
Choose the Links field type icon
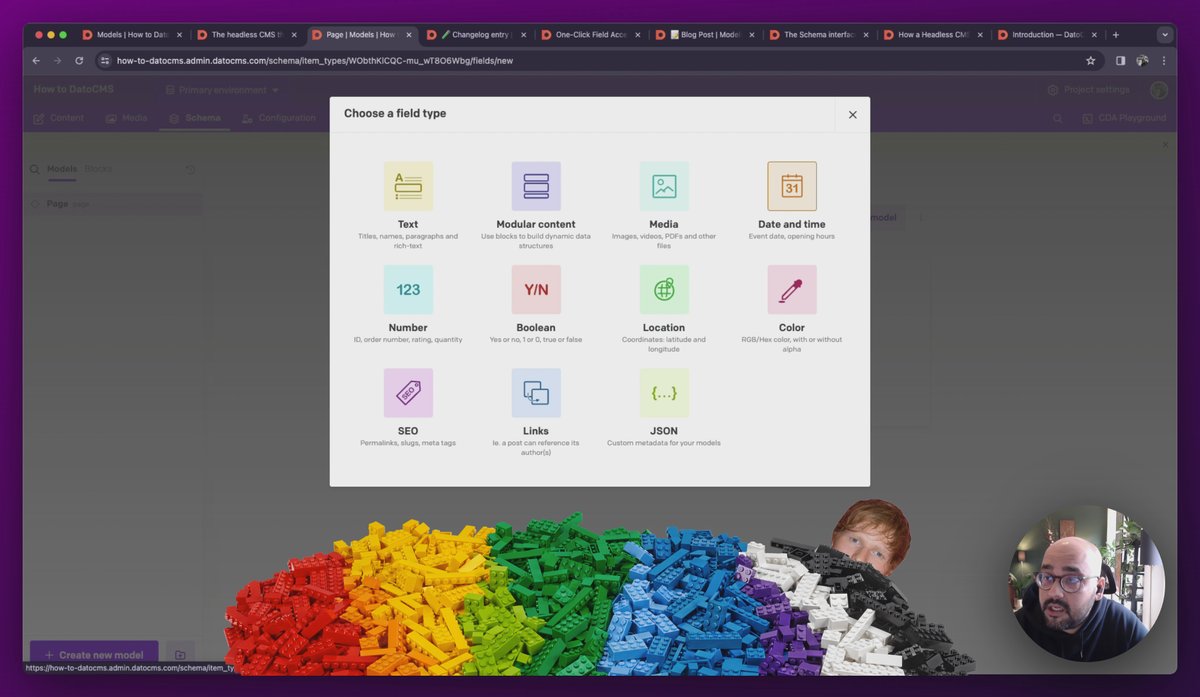tap(536, 393)
